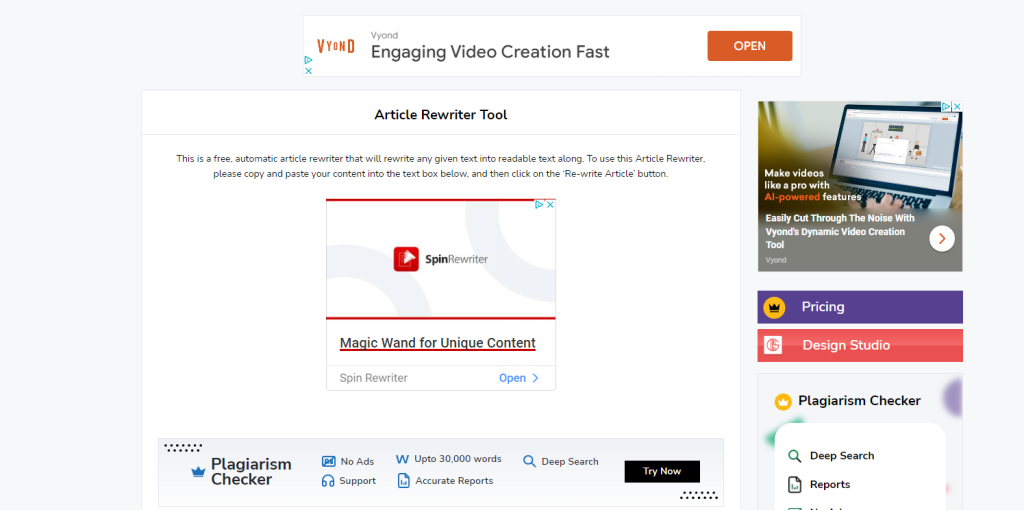Click 'Engaging Video Creation Fast' ad headline

[x=490, y=52]
